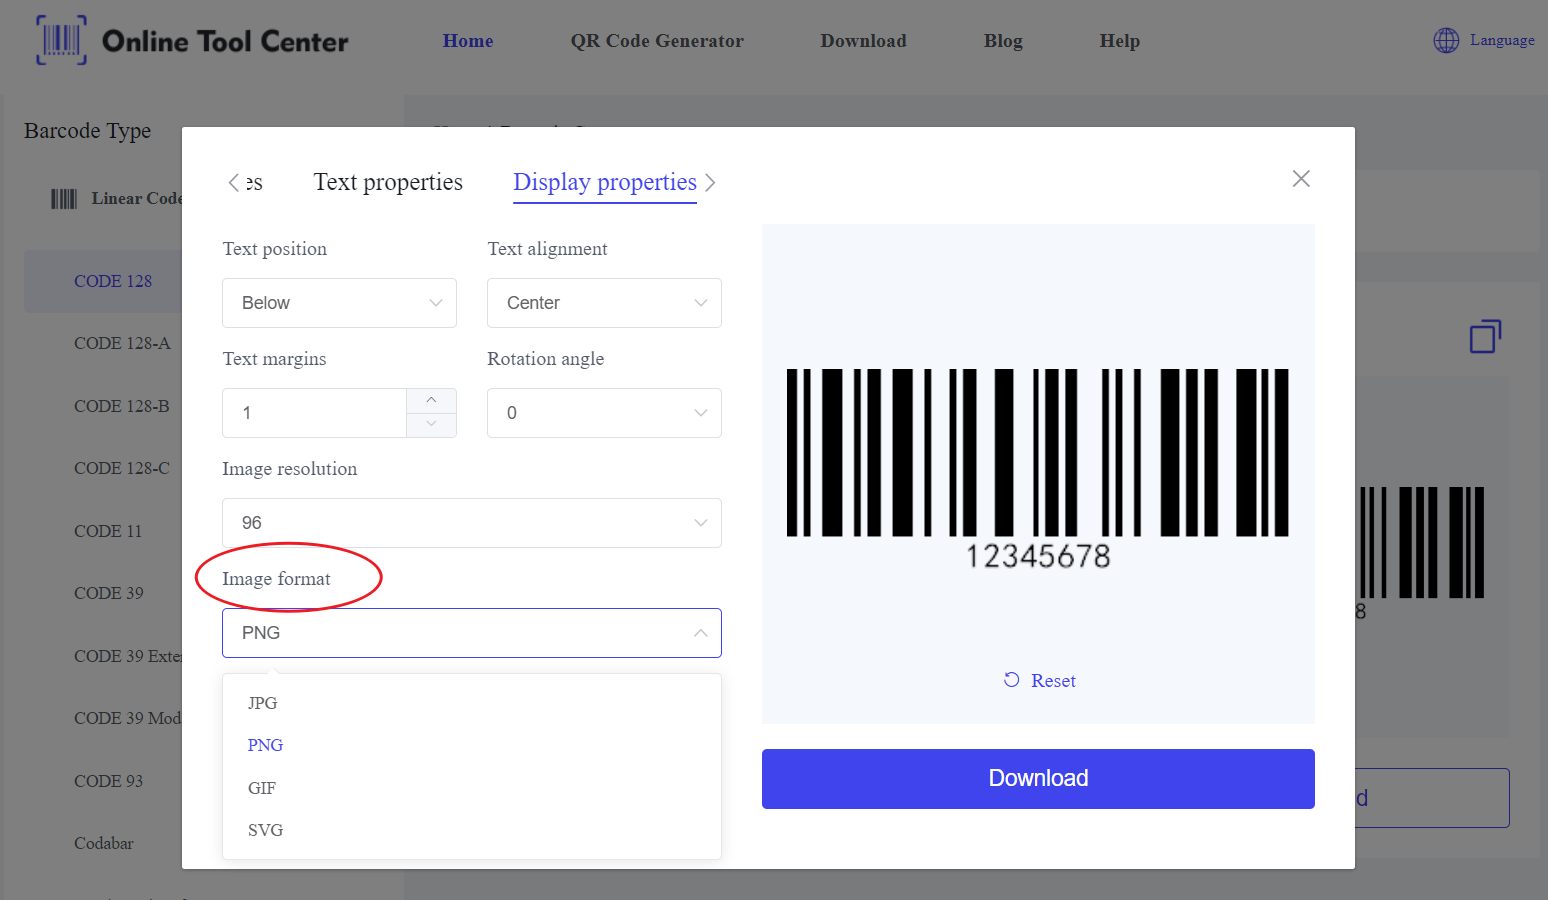Click the Linear Codes barcode icon
Screen dimensions: 1548x900
tap(64, 199)
